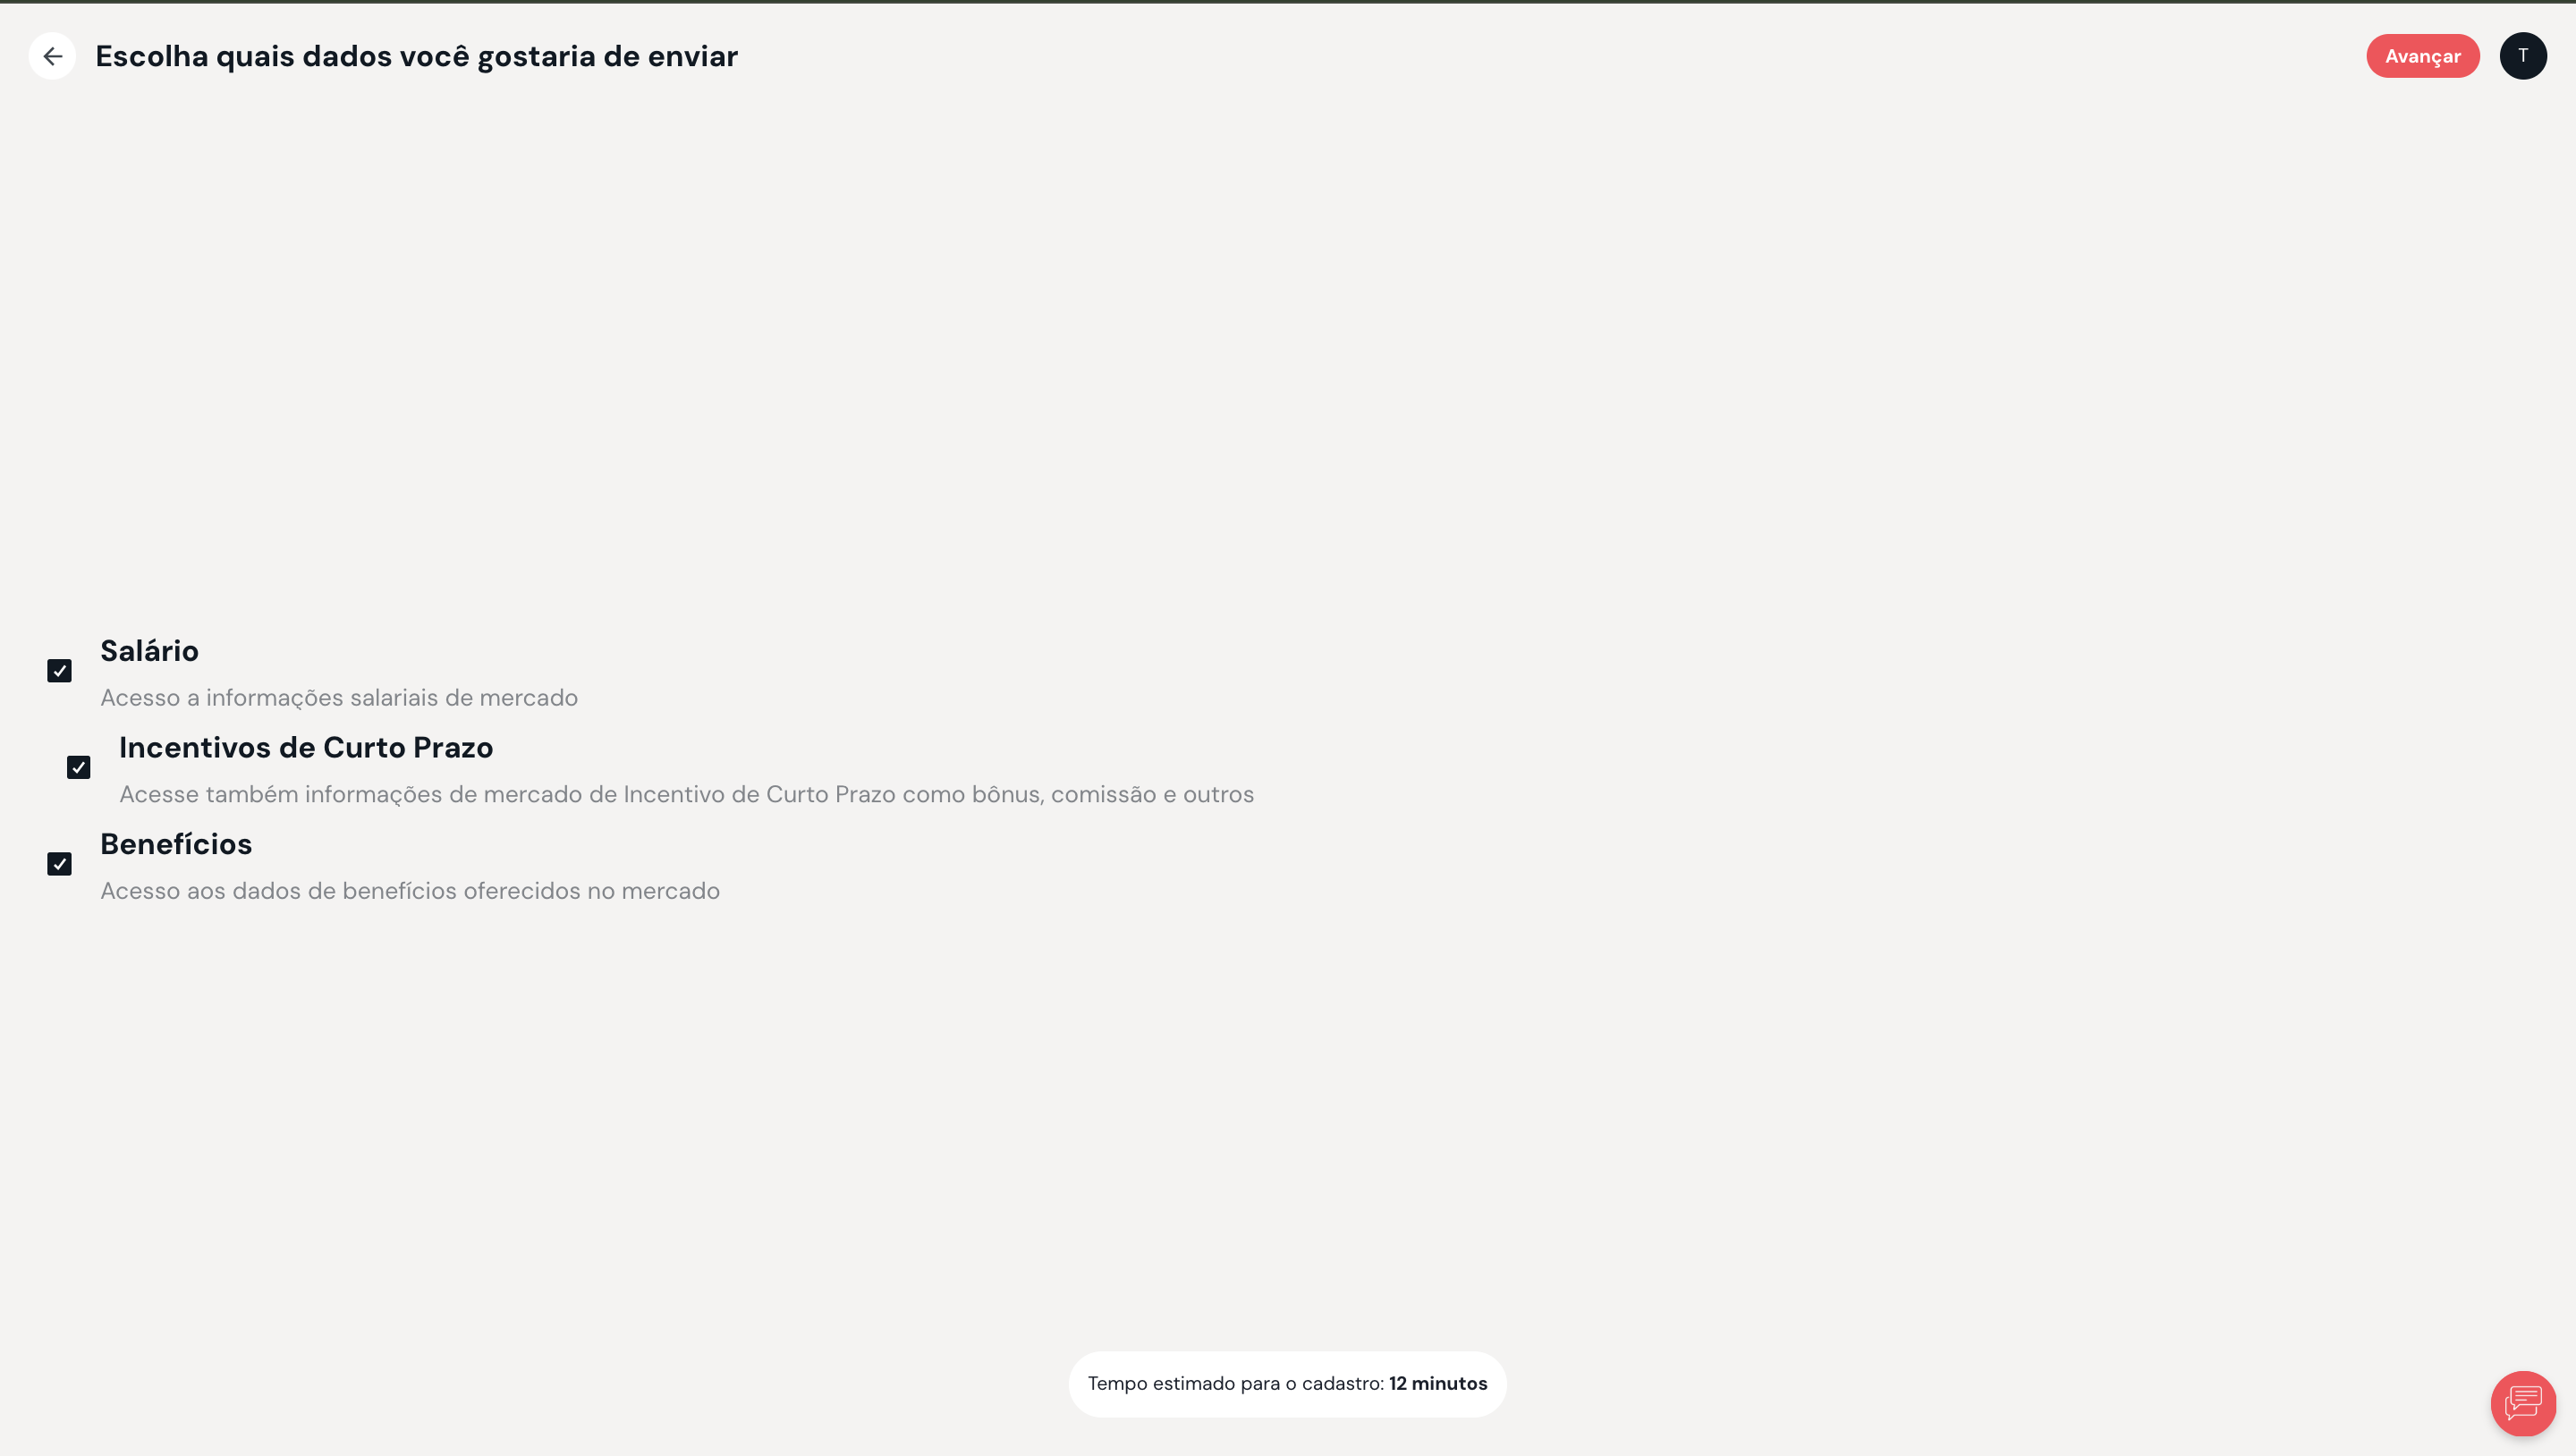Click the back arrow icon

[x=52, y=56]
